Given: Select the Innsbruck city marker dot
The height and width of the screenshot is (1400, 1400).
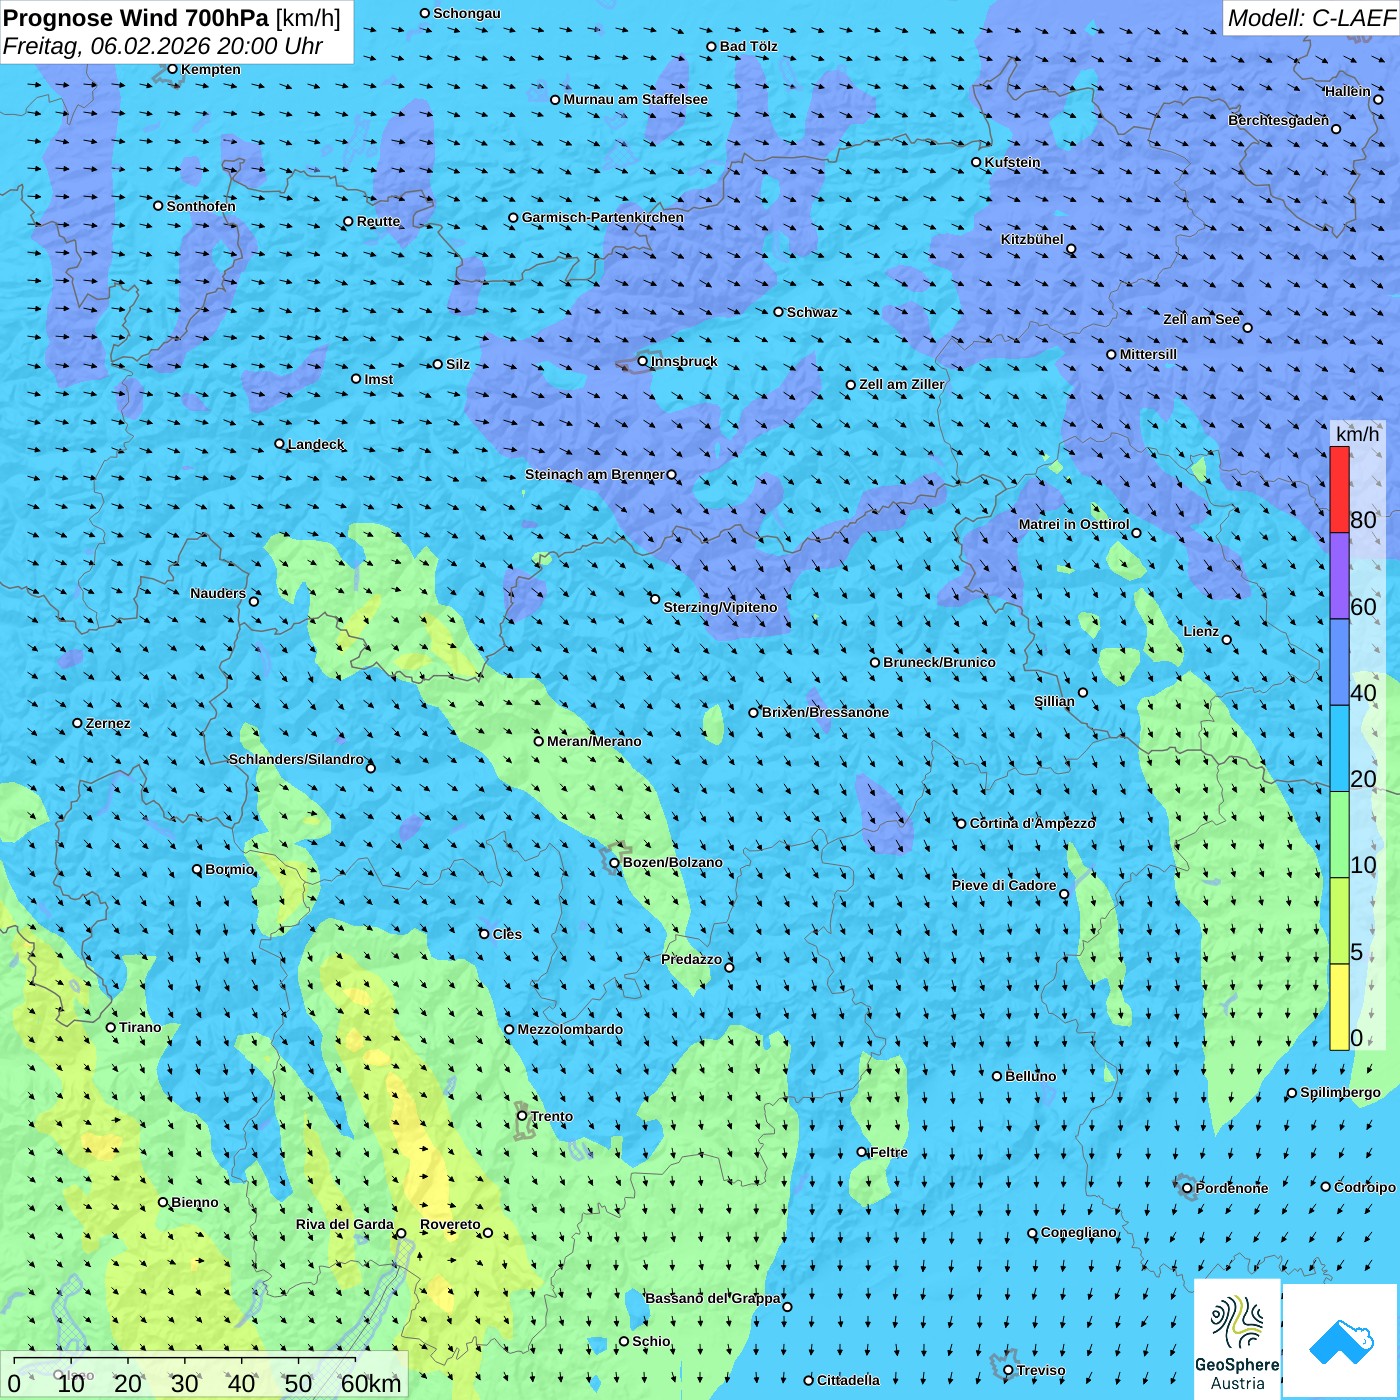Looking at the screenshot, I should point(643,361).
